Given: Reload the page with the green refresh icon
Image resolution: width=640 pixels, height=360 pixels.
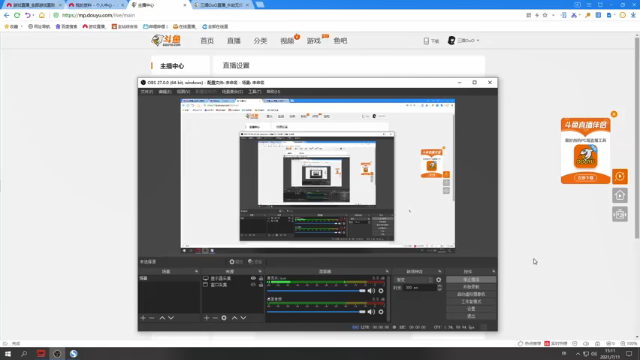Looking at the screenshot, I should [x=17, y=15].
